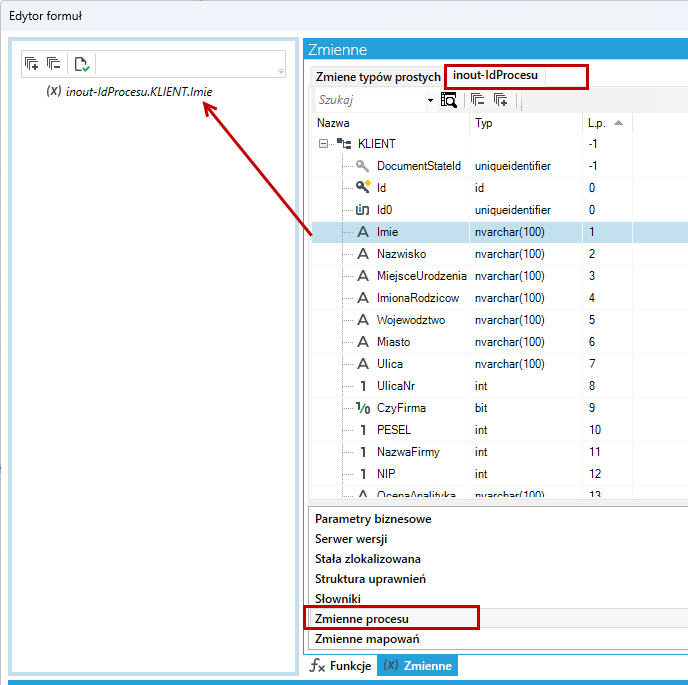Screen dimensions: 688x685
Task: Click the (x) variable icon beside formula
Action: (x=54, y=91)
